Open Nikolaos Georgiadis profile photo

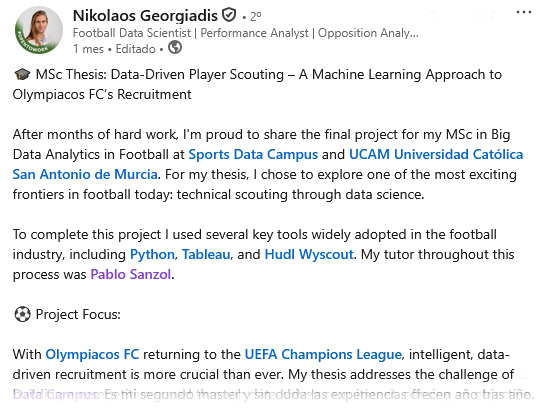[x=39, y=30]
